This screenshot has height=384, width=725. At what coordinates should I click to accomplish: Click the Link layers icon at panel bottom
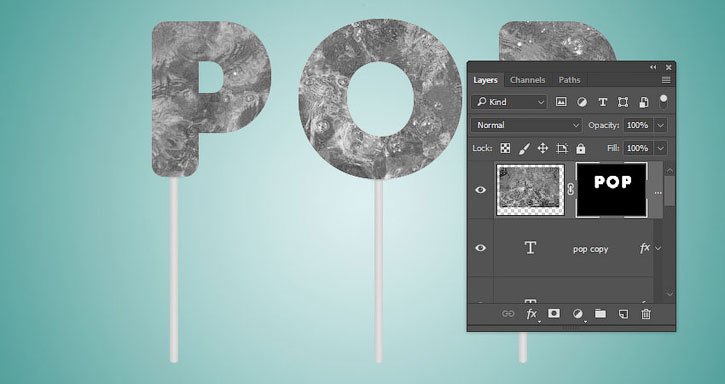[x=508, y=314]
